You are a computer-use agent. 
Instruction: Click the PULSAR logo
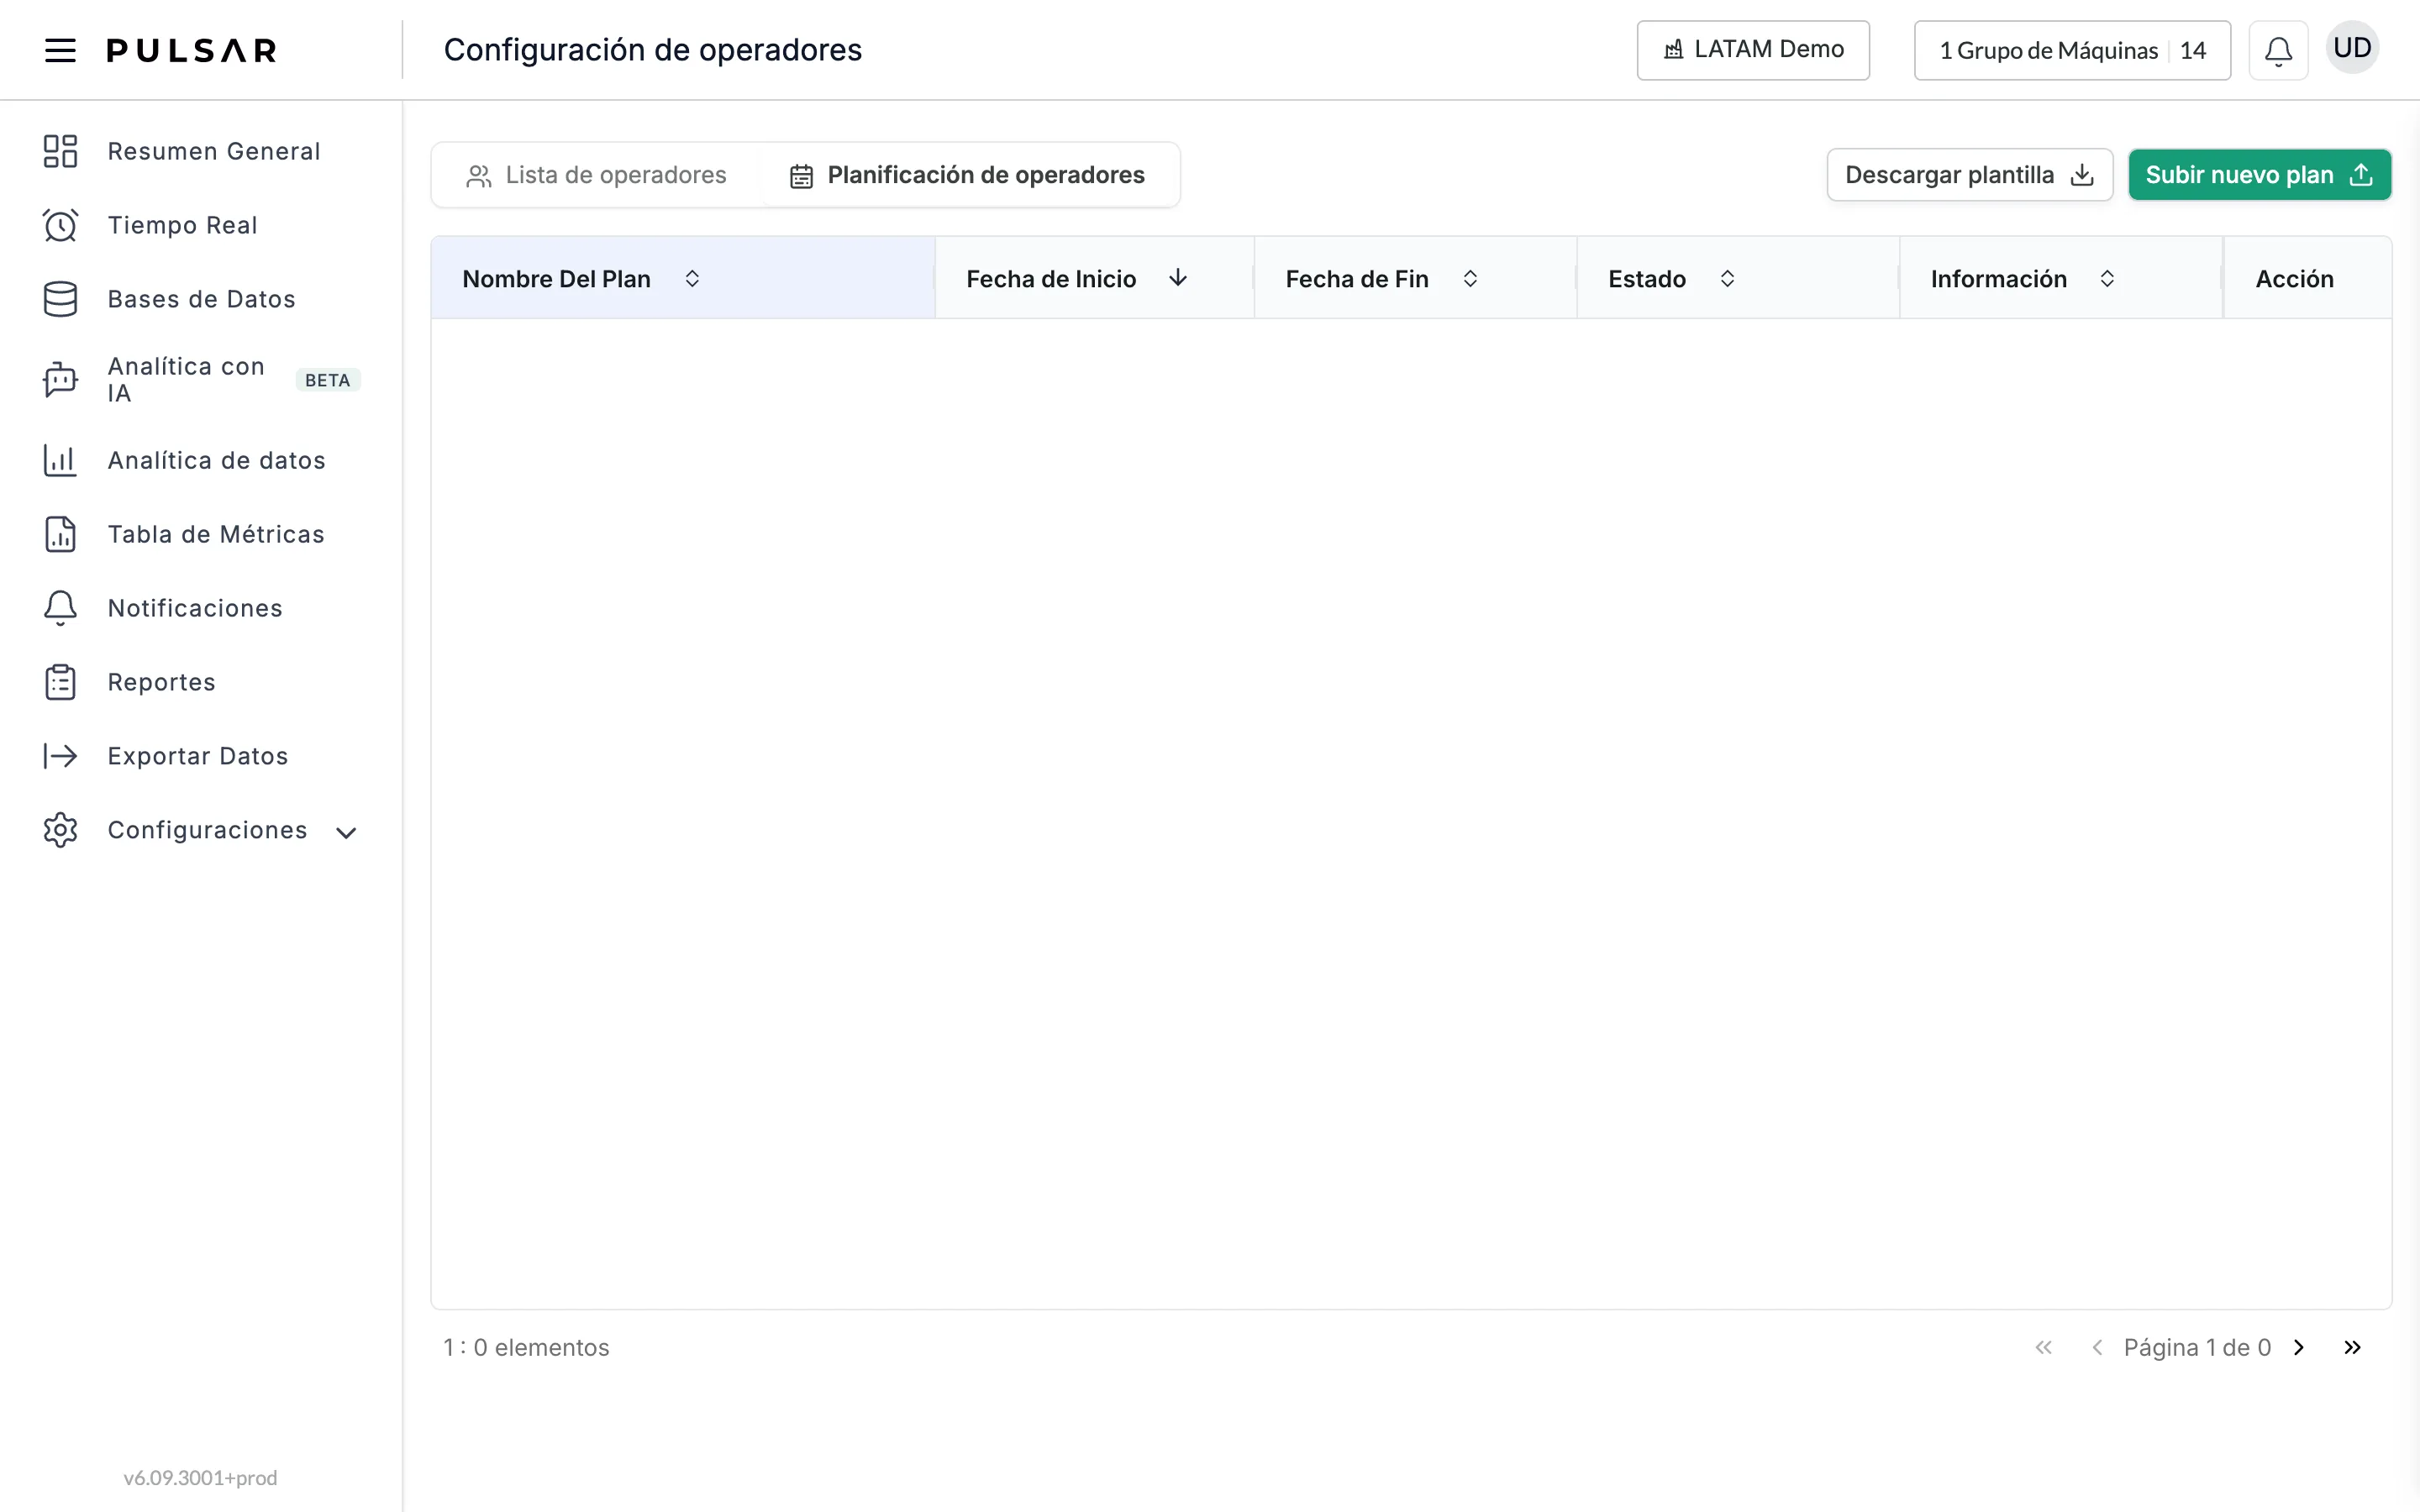coord(192,50)
